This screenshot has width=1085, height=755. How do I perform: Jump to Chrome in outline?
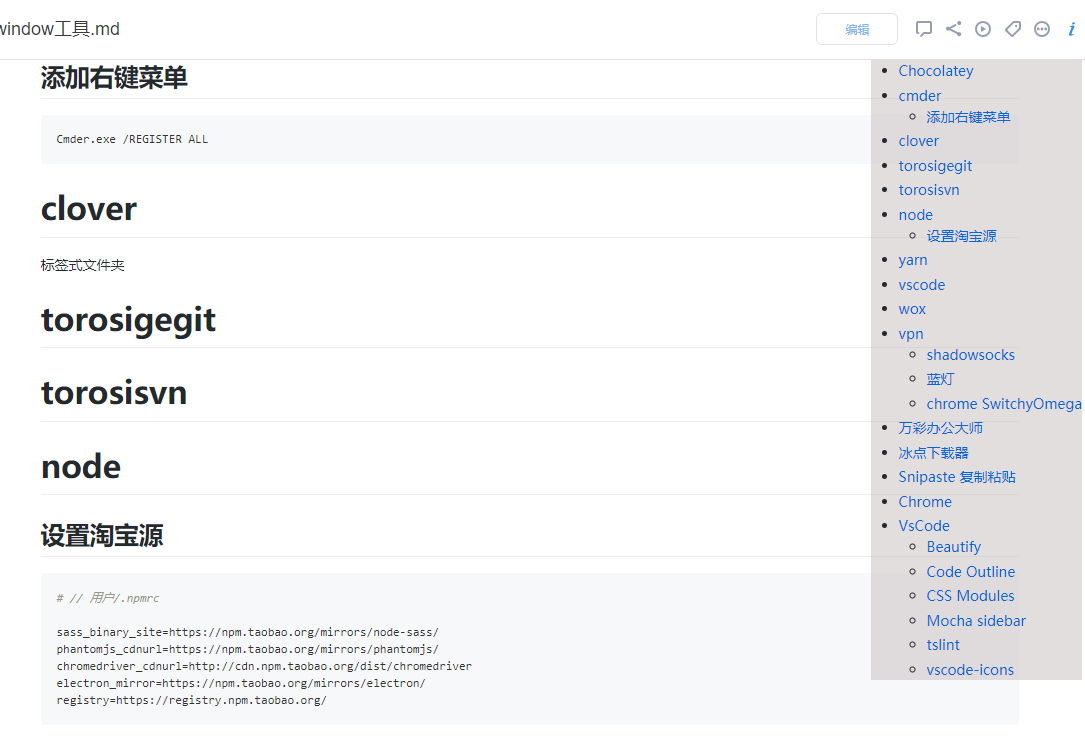(x=924, y=502)
